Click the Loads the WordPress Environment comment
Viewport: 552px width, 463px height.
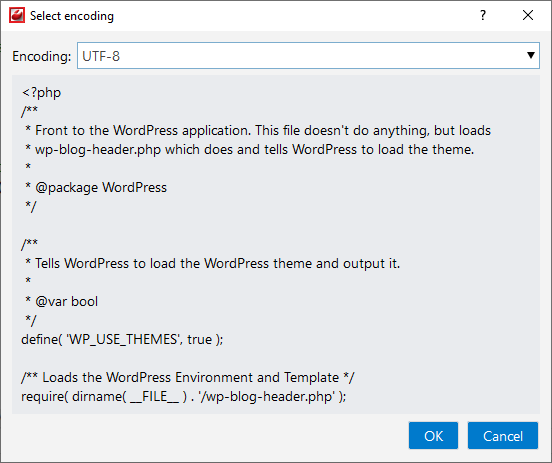click(188, 377)
